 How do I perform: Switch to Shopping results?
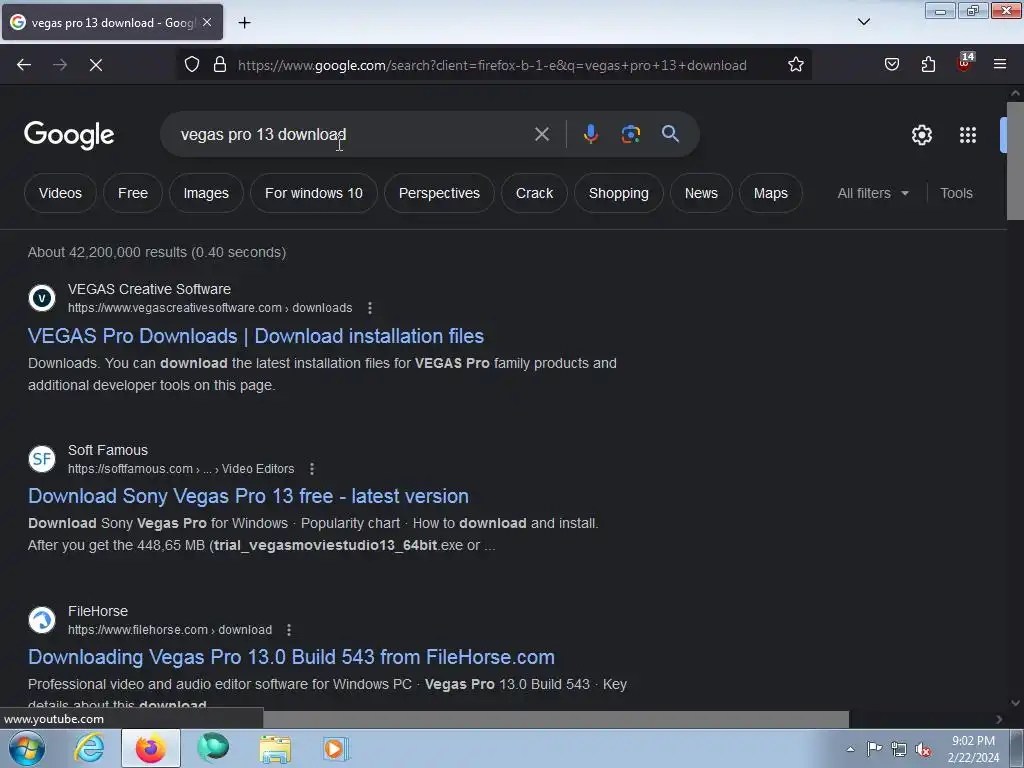point(618,193)
